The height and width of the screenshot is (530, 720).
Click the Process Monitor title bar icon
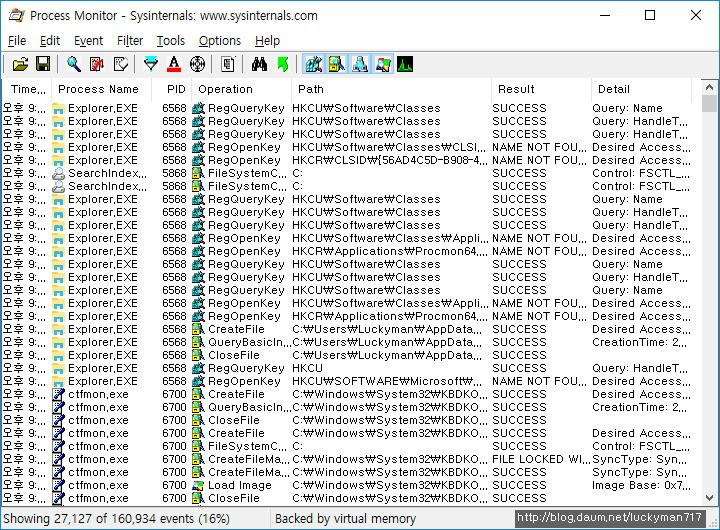[x=17, y=16]
